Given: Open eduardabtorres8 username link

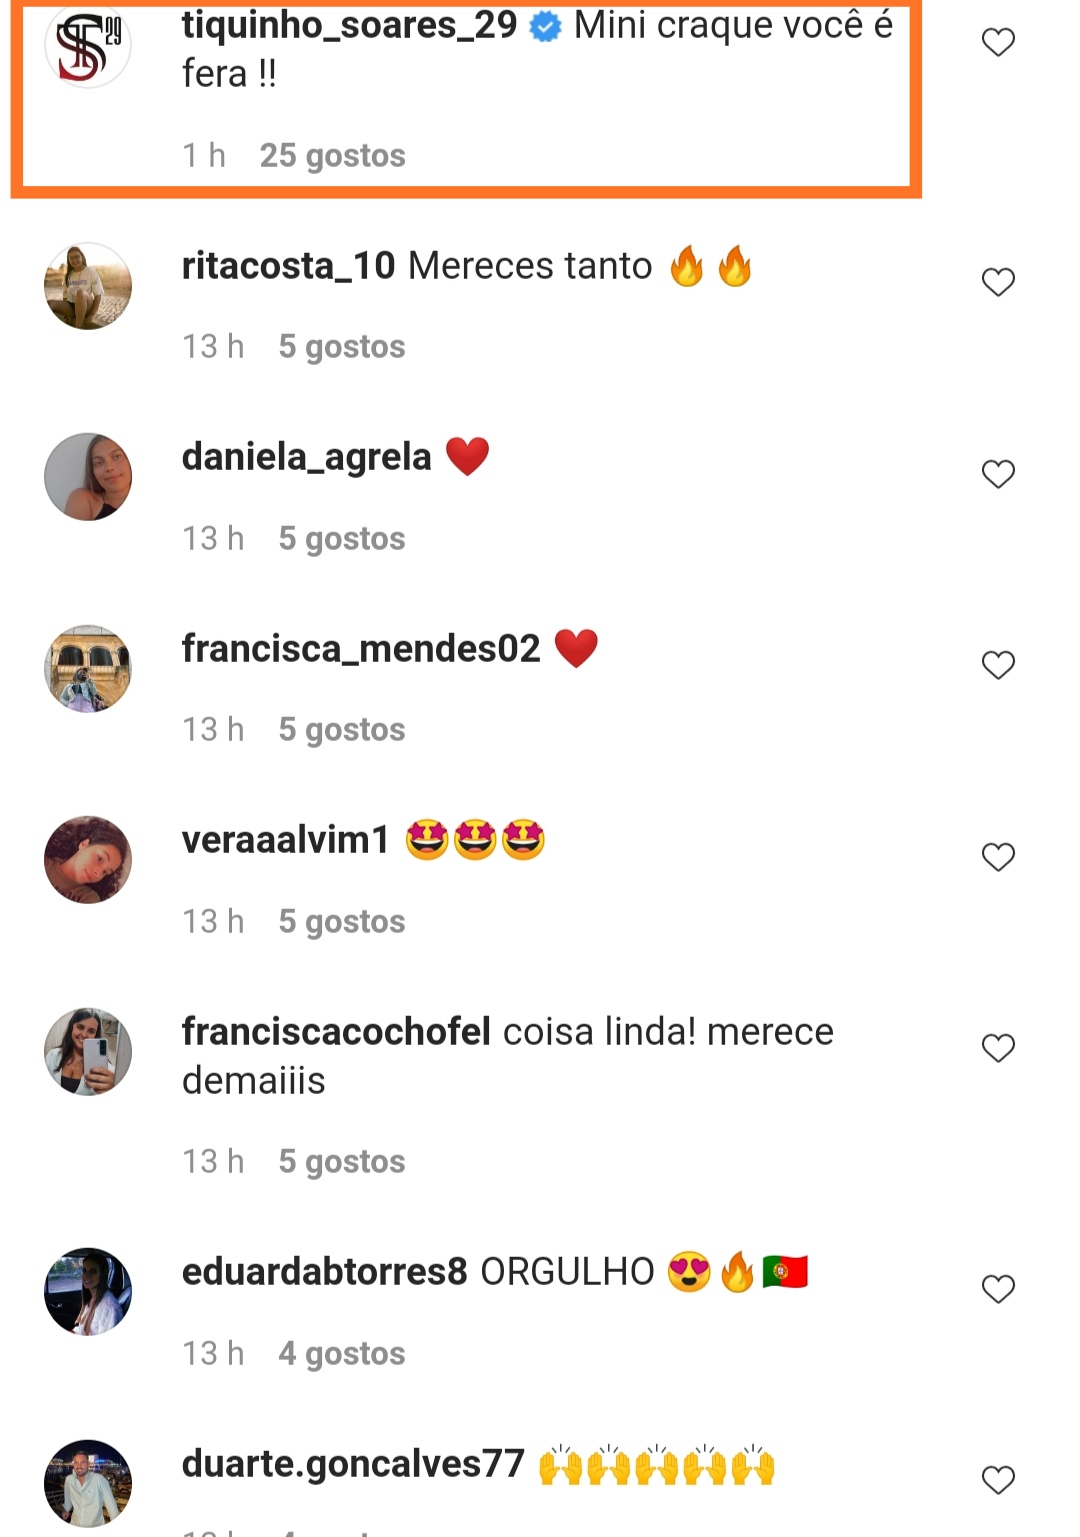Looking at the screenshot, I should click(325, 1272).
